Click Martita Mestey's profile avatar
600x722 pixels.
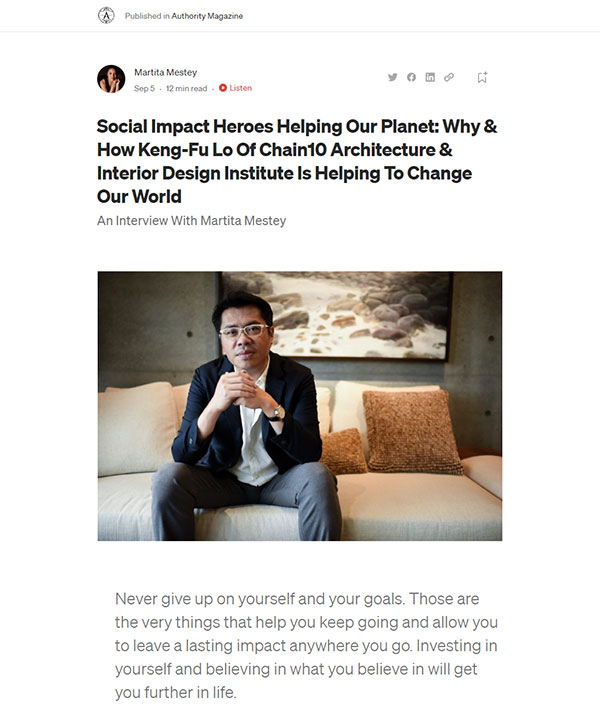click(111, 79)
